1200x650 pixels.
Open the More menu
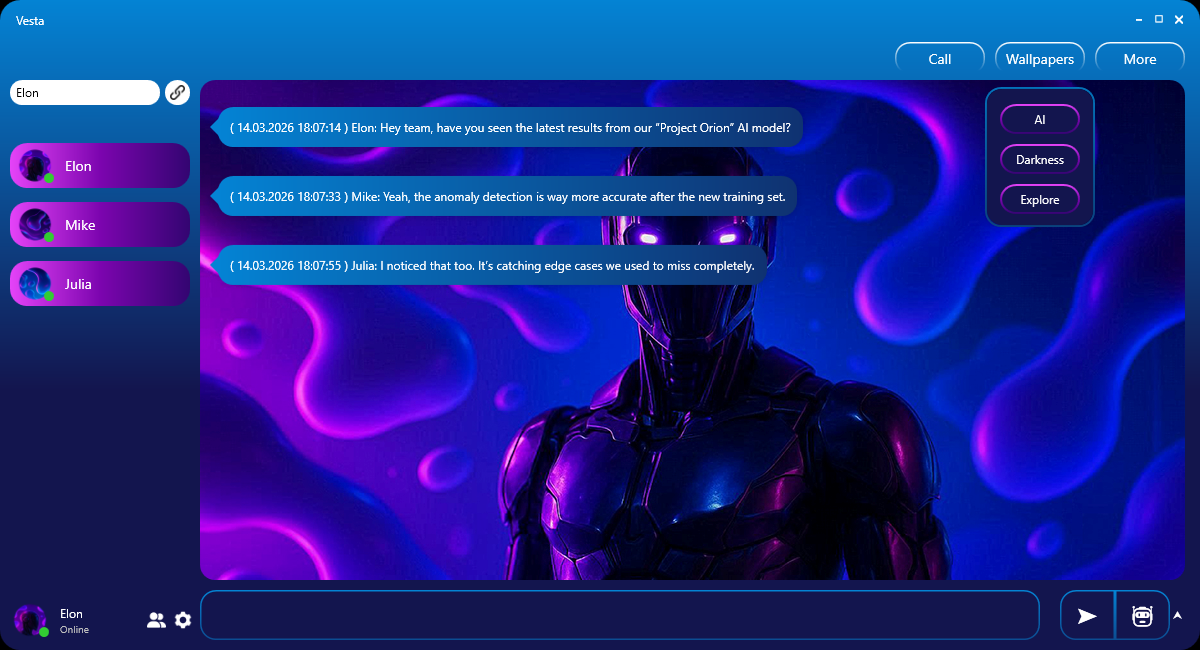point(1139,59)
